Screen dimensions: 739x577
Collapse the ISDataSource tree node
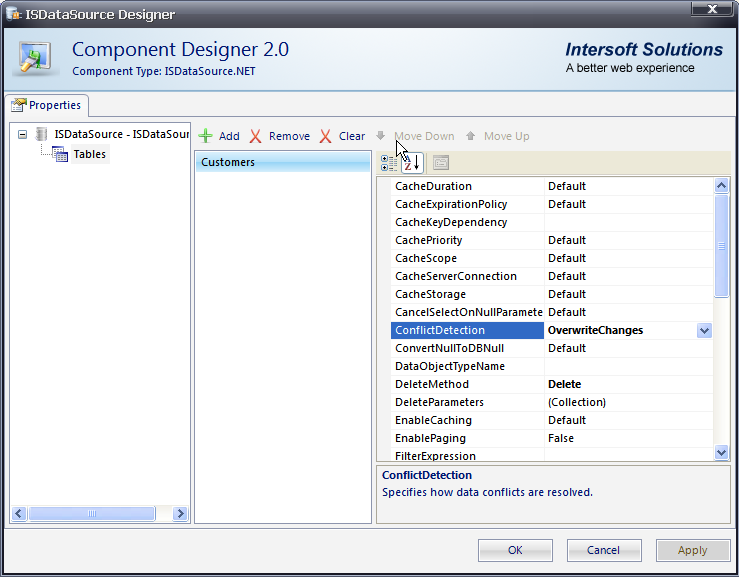point(22,134)
